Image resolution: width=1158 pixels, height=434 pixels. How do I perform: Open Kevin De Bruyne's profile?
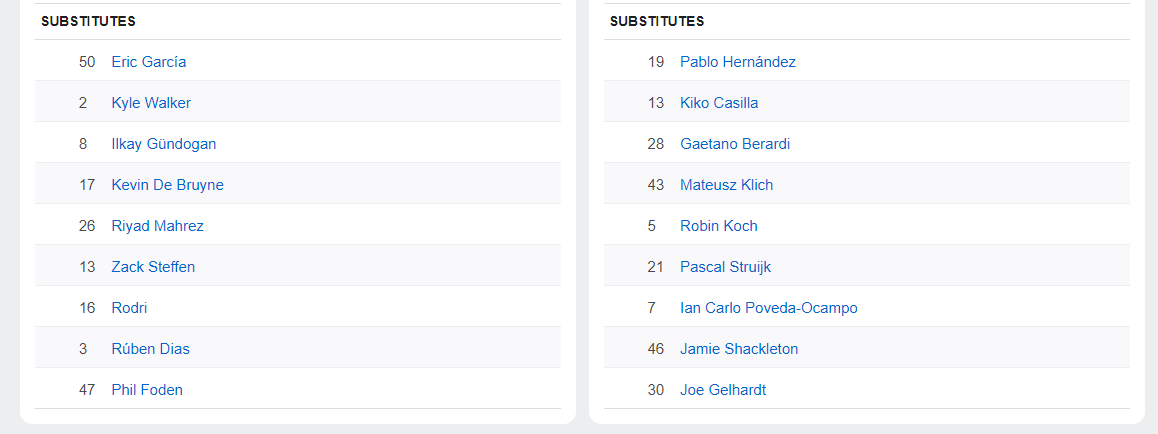coord(167,185)
